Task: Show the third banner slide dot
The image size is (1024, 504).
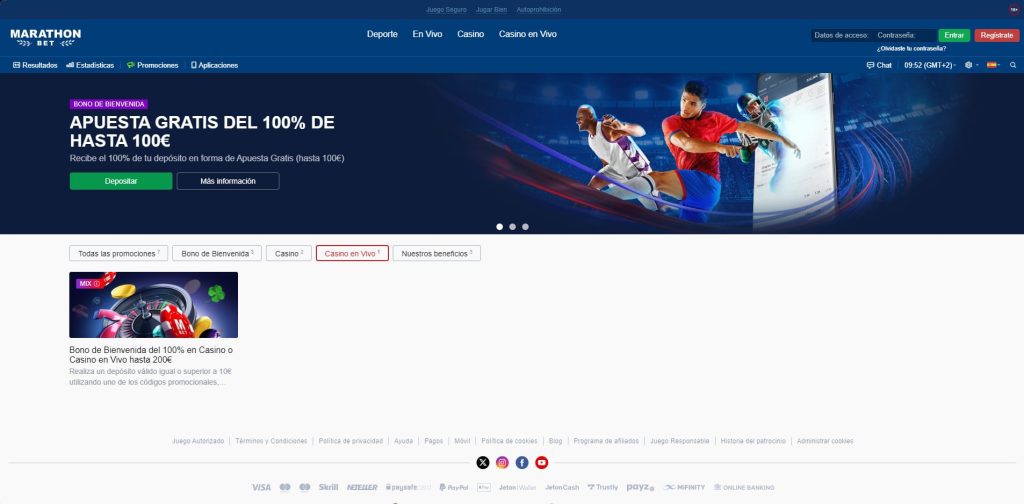Action: pyautogui.click(x=526, y=227)
